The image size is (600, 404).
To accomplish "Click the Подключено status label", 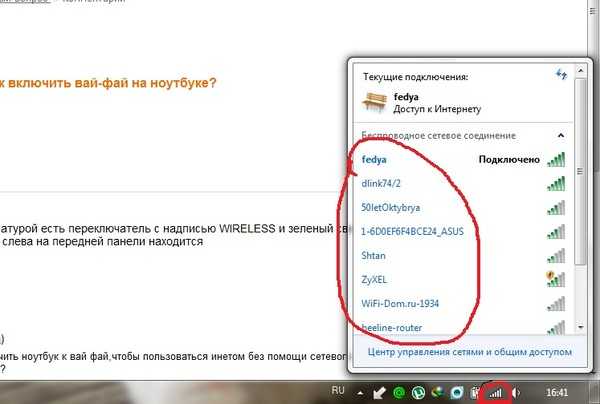I will pos(509,160).
